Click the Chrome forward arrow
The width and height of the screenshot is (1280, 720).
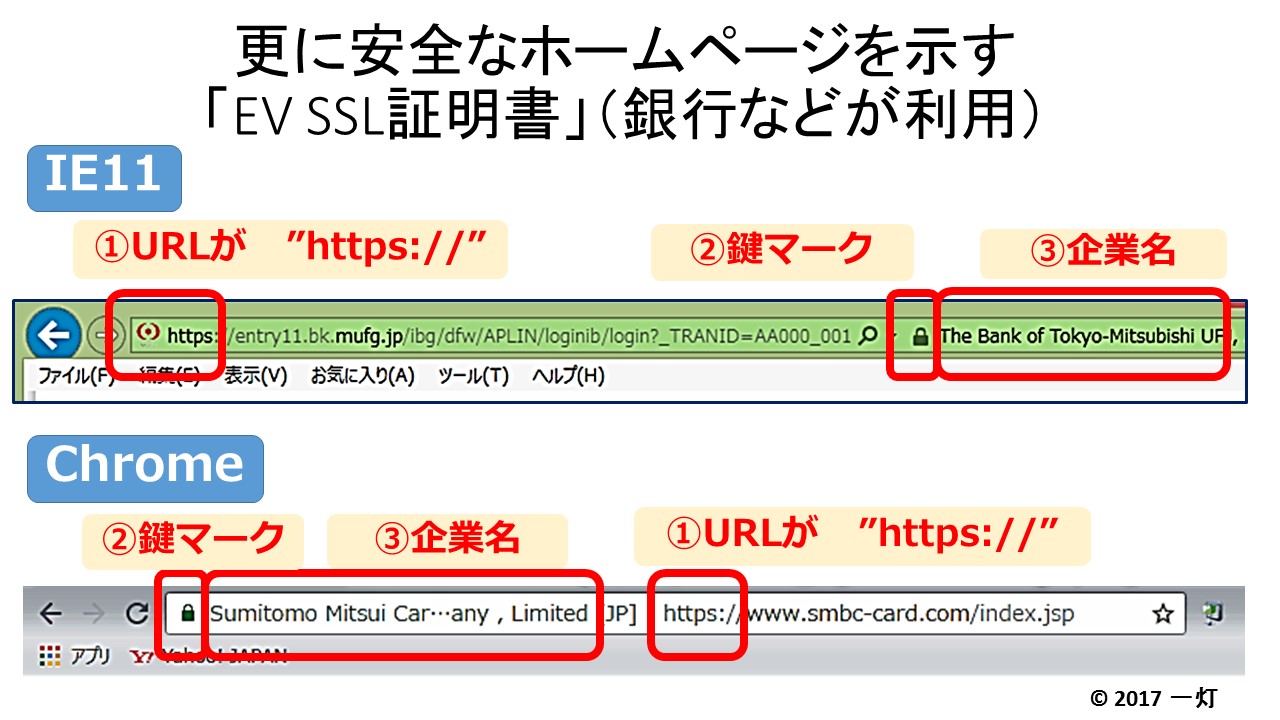tap(93, 613)
